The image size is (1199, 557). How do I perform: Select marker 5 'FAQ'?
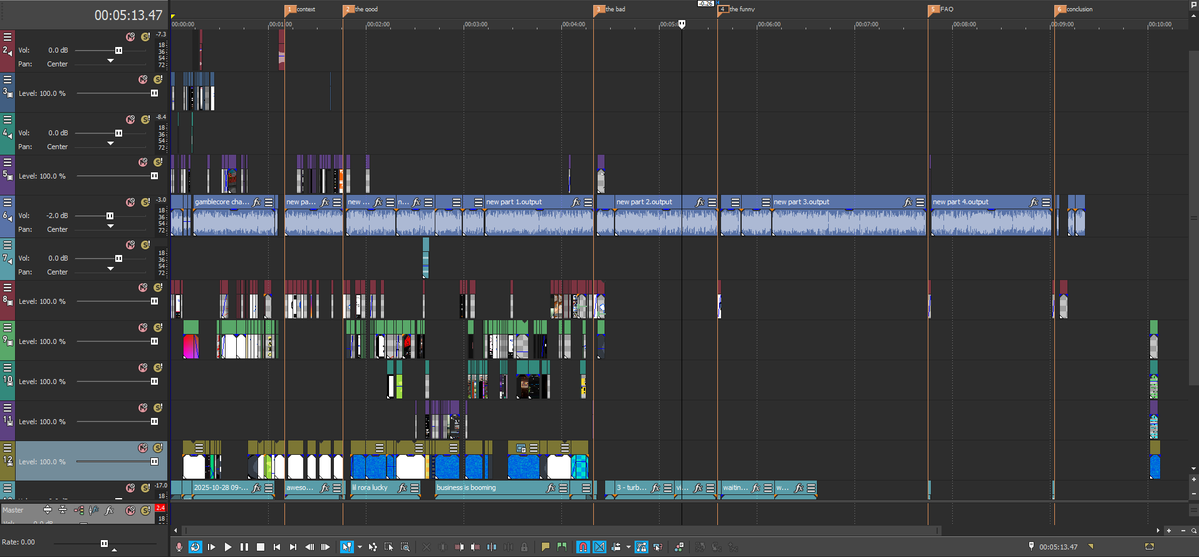click(x=933, y=10)
